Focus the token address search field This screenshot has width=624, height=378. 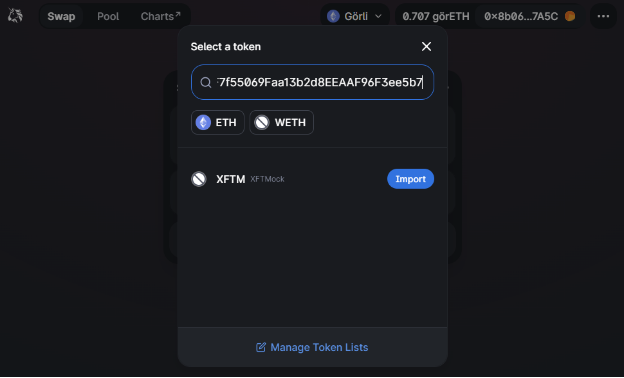tap(312, 82)
